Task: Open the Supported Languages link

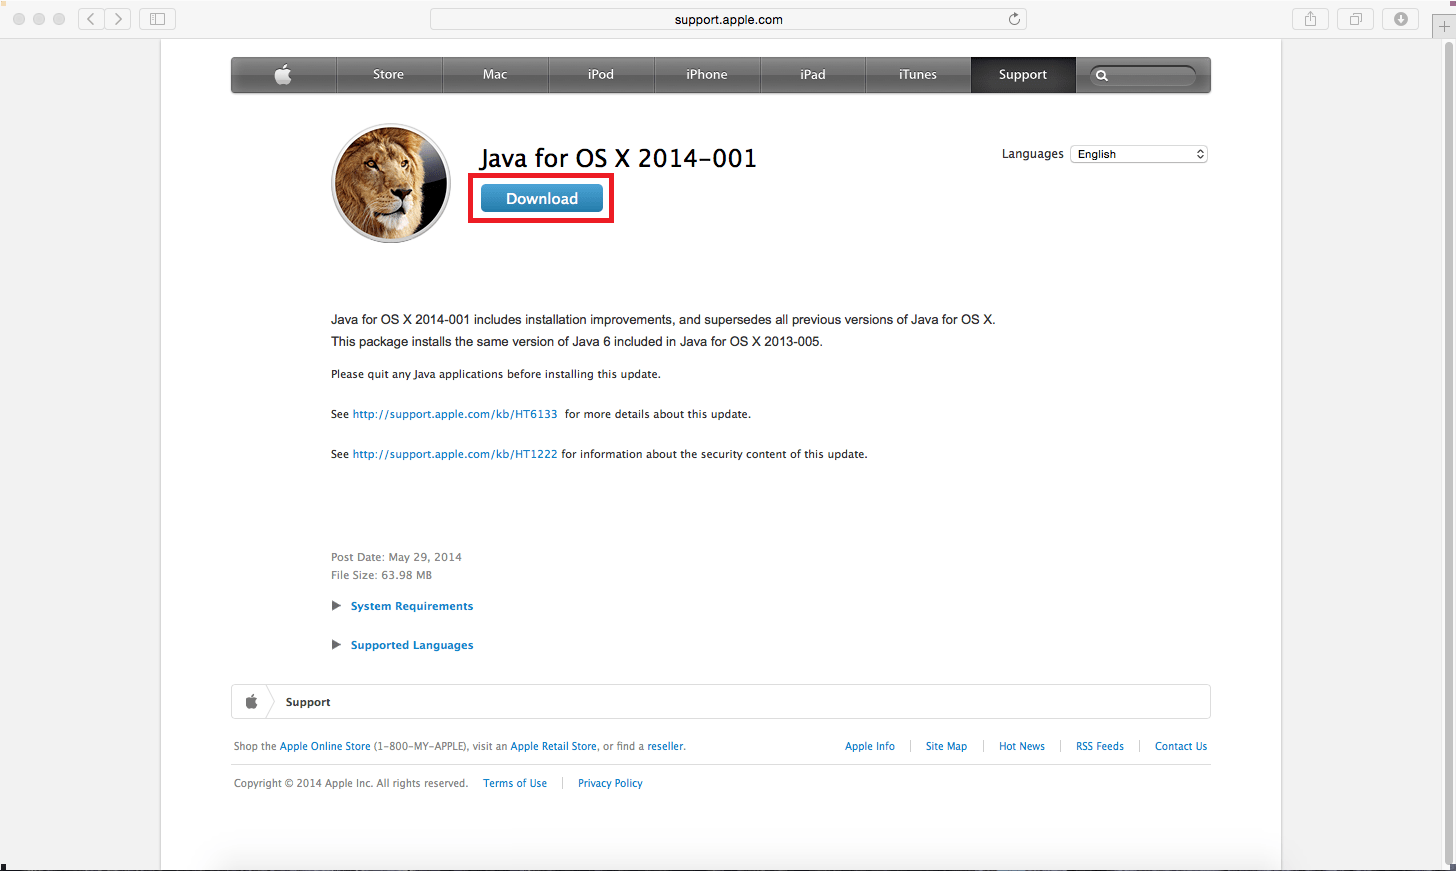Action: point(412,645)
